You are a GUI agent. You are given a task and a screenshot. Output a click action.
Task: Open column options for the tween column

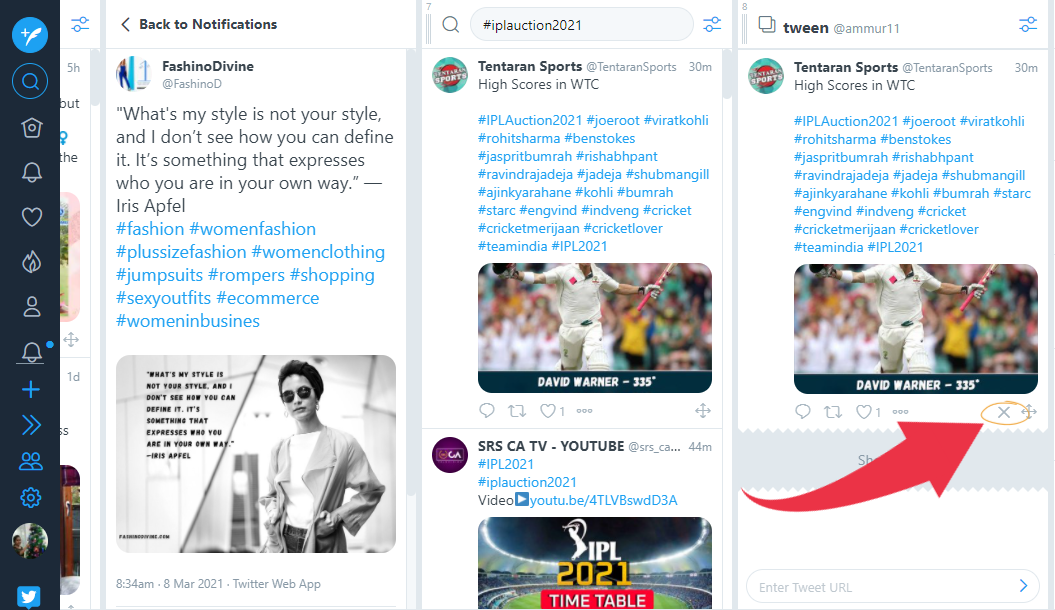(1027, 25)
